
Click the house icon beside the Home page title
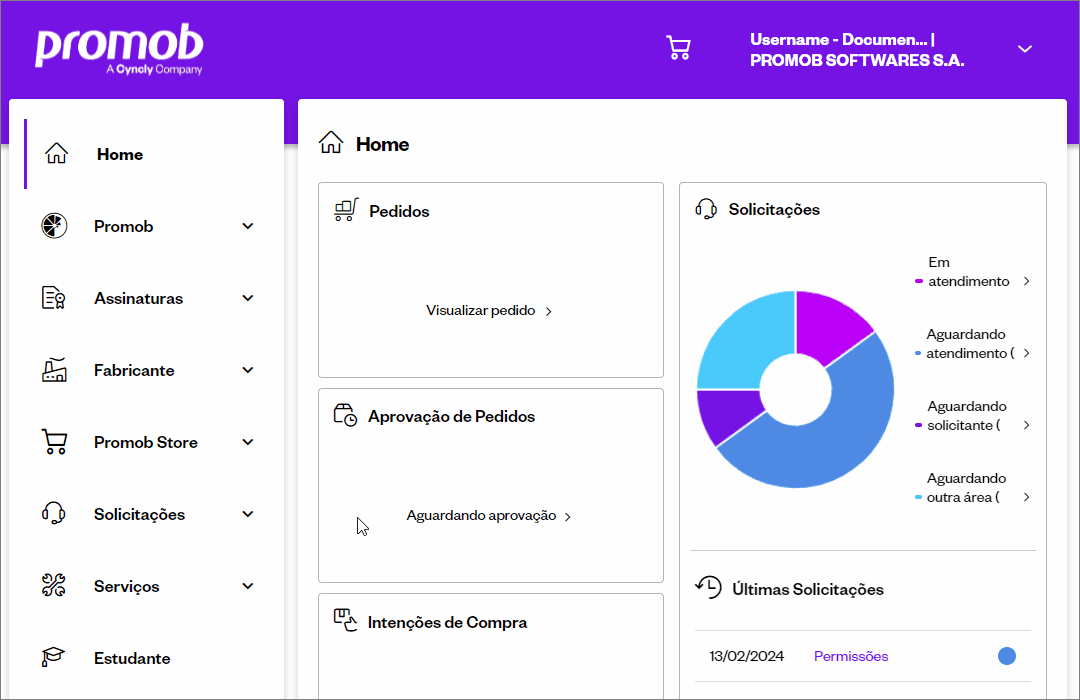331,143
